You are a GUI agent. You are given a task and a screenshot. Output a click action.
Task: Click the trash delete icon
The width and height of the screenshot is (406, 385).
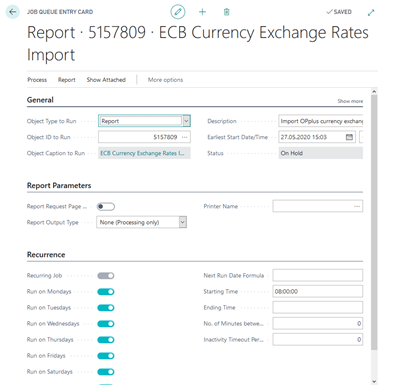pos(227,12)
